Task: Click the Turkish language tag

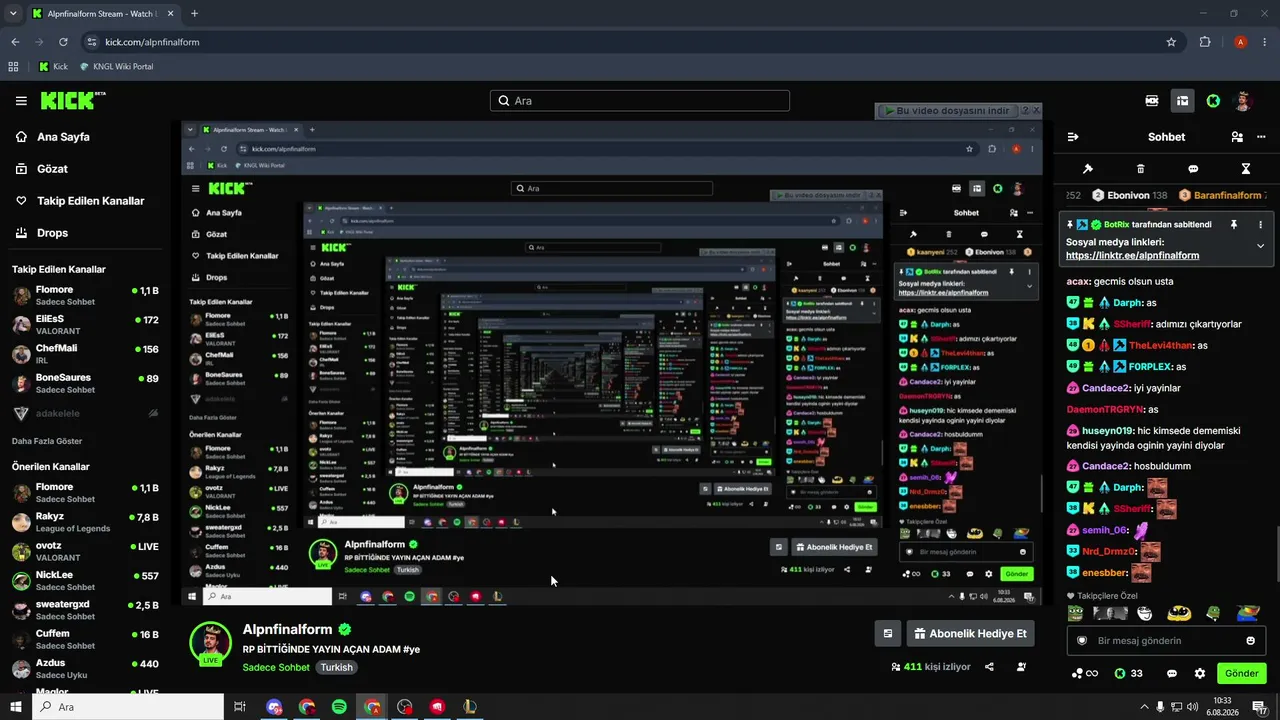Action: point(336,667)
